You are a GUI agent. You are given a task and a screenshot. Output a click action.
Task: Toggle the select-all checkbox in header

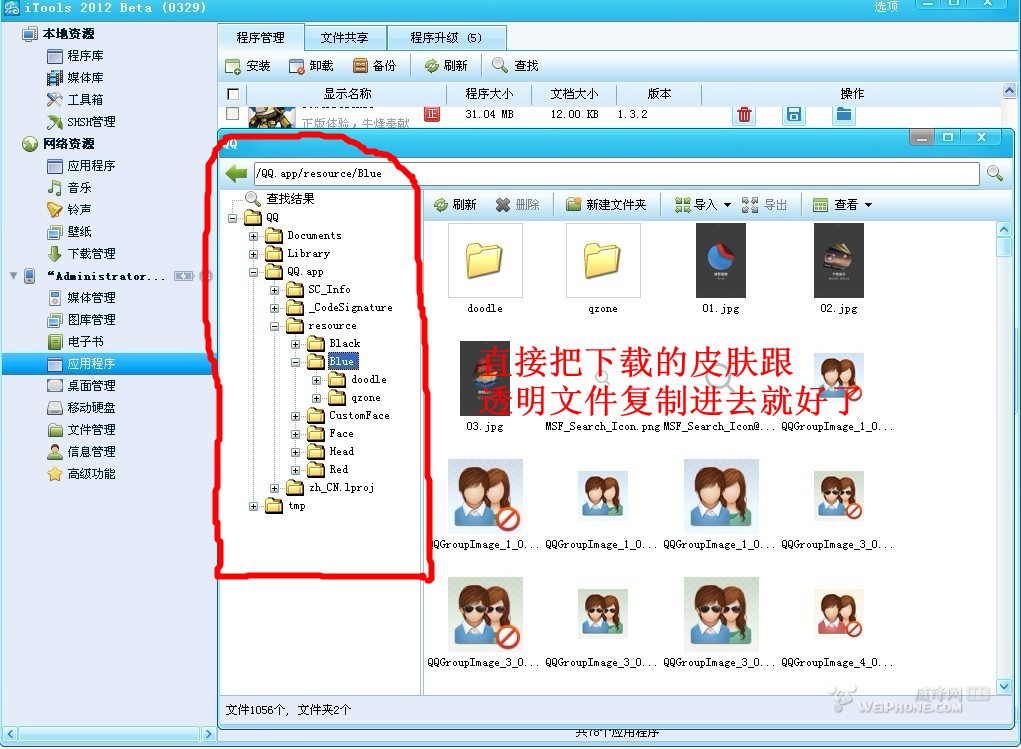click(x=232, y=94)
